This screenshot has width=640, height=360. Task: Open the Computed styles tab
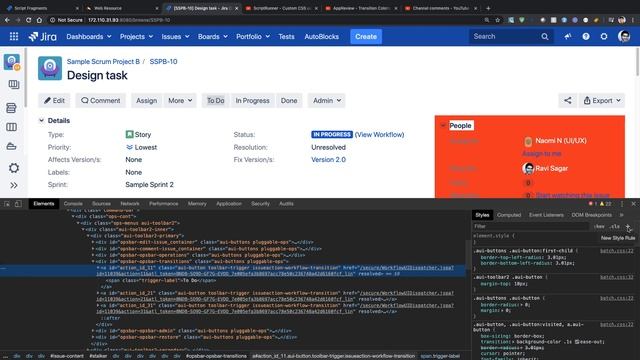[509, 215]
